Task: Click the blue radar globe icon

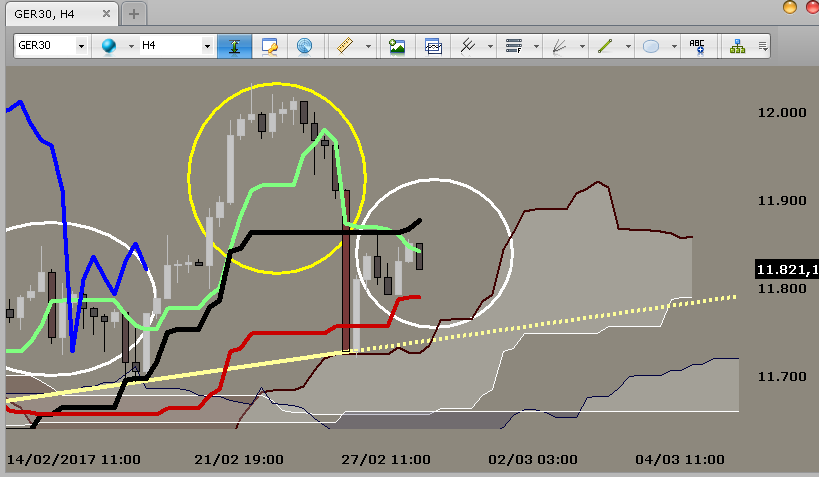Action: [x=305, y=46]
